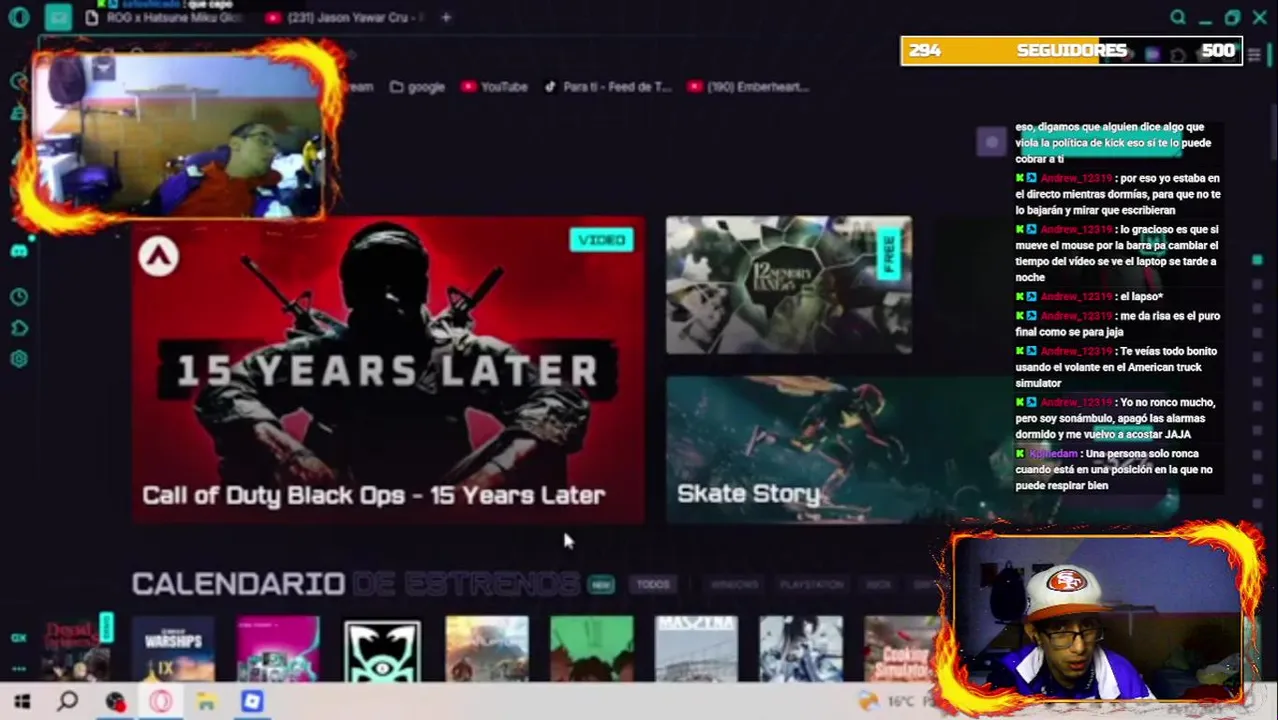Open the Opera GX taskbar icon
The height and width of the screenshot is (720, 1278).
(x=161, y=702)
